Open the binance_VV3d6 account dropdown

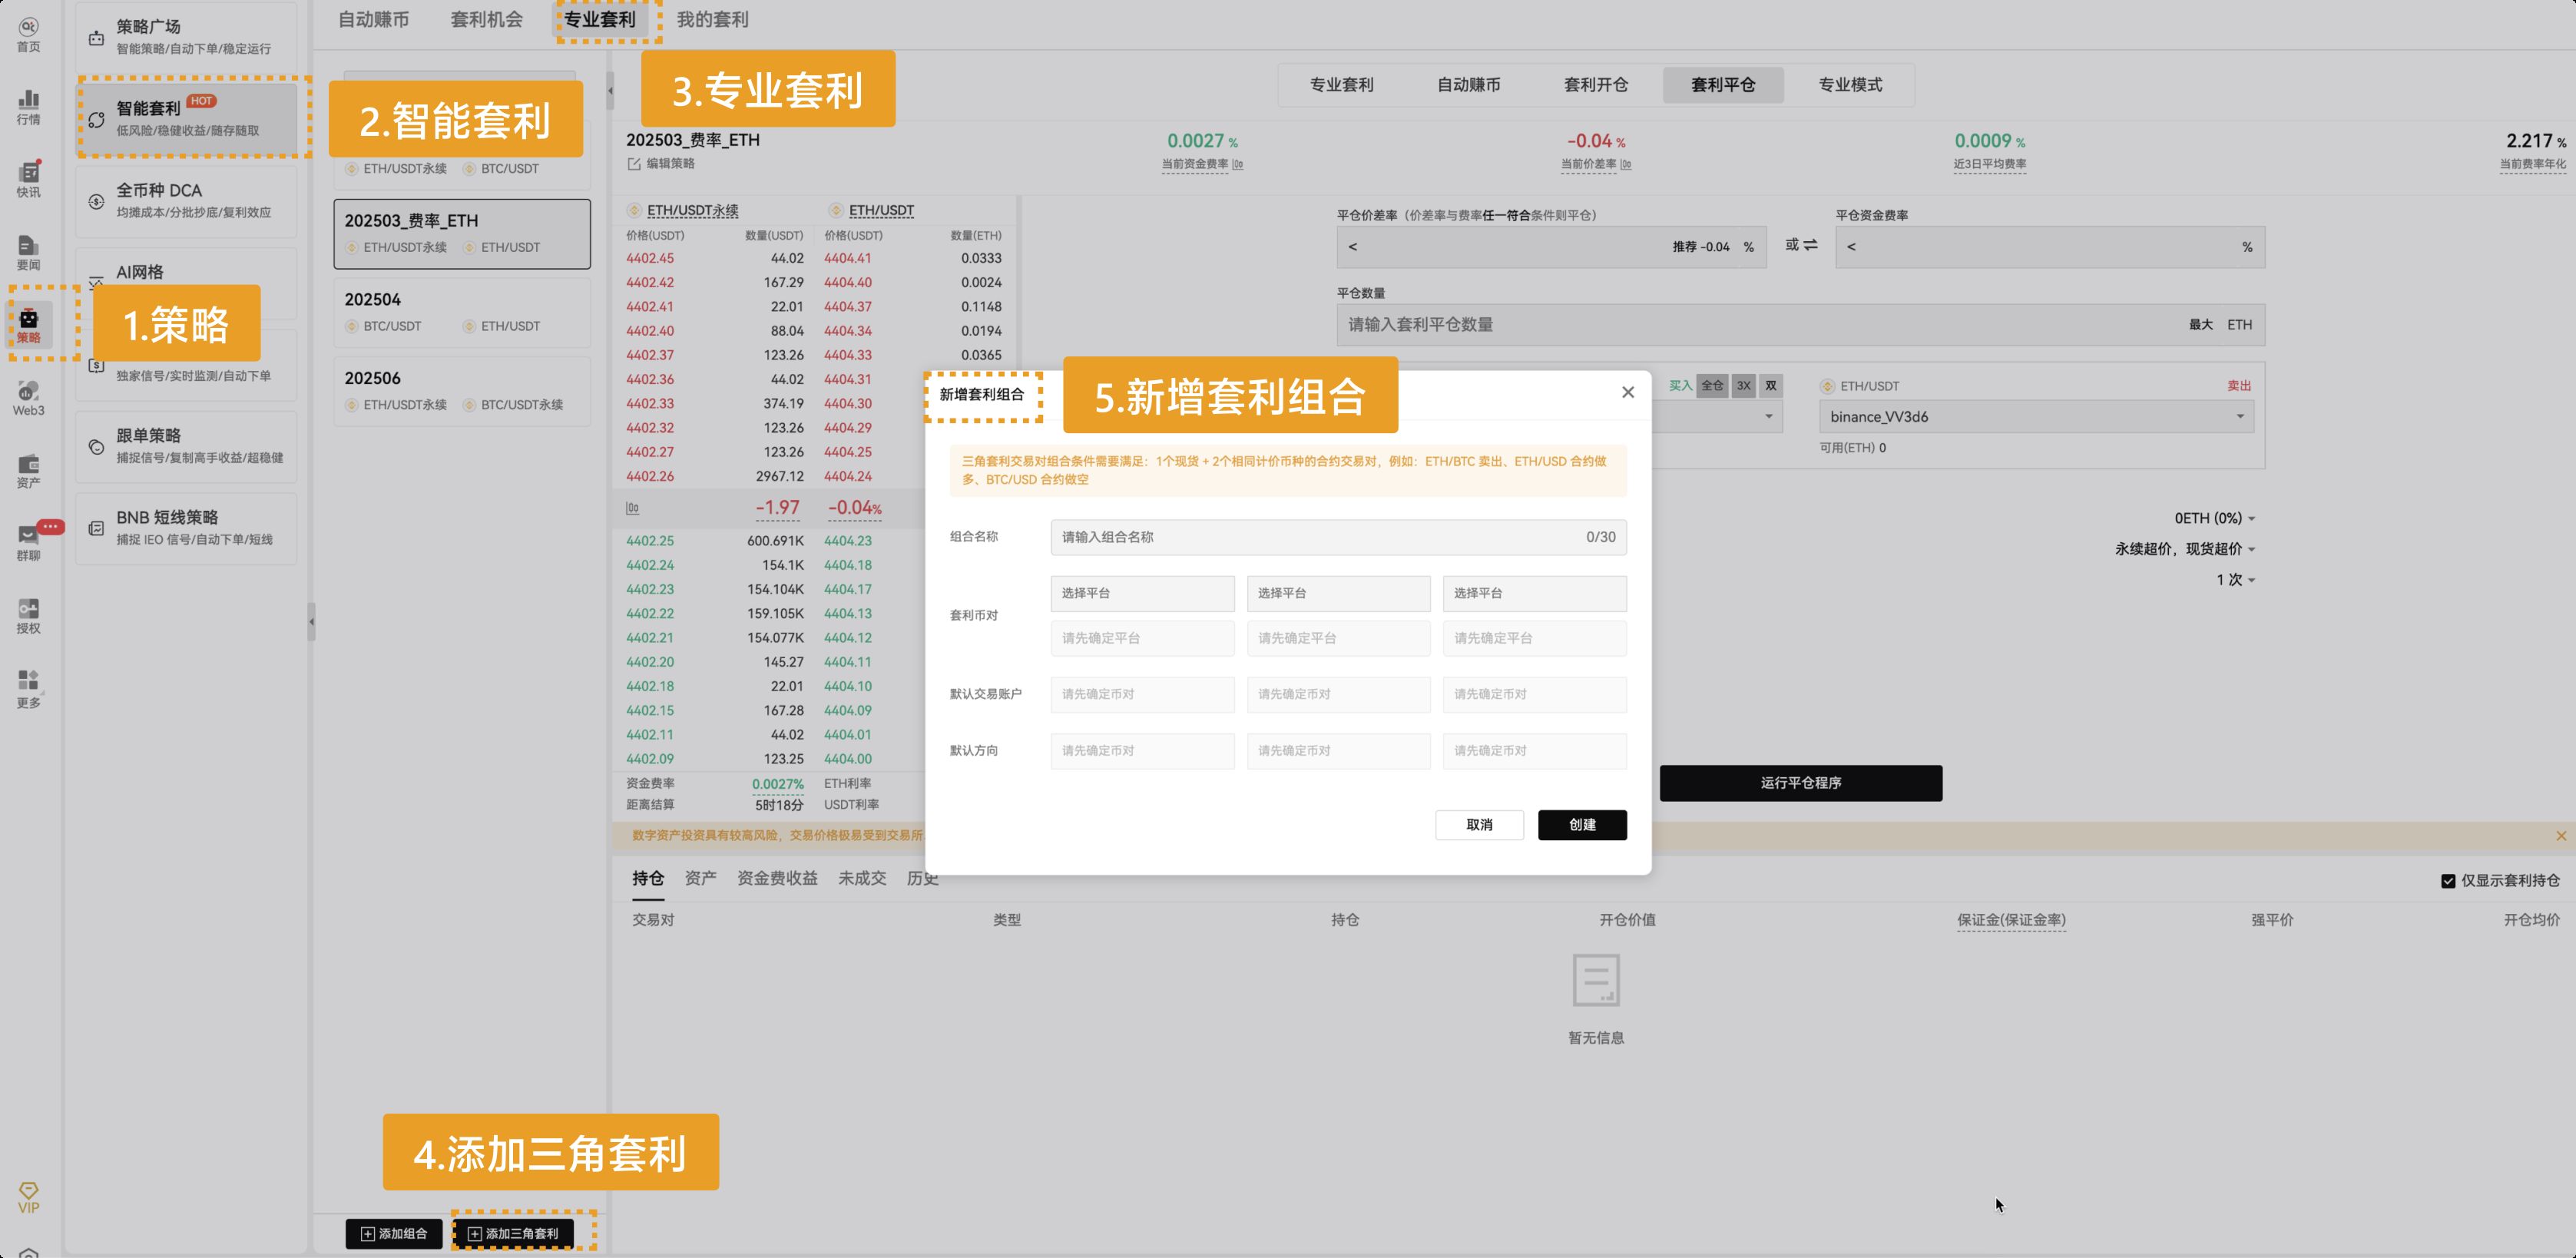[2037, 417]
